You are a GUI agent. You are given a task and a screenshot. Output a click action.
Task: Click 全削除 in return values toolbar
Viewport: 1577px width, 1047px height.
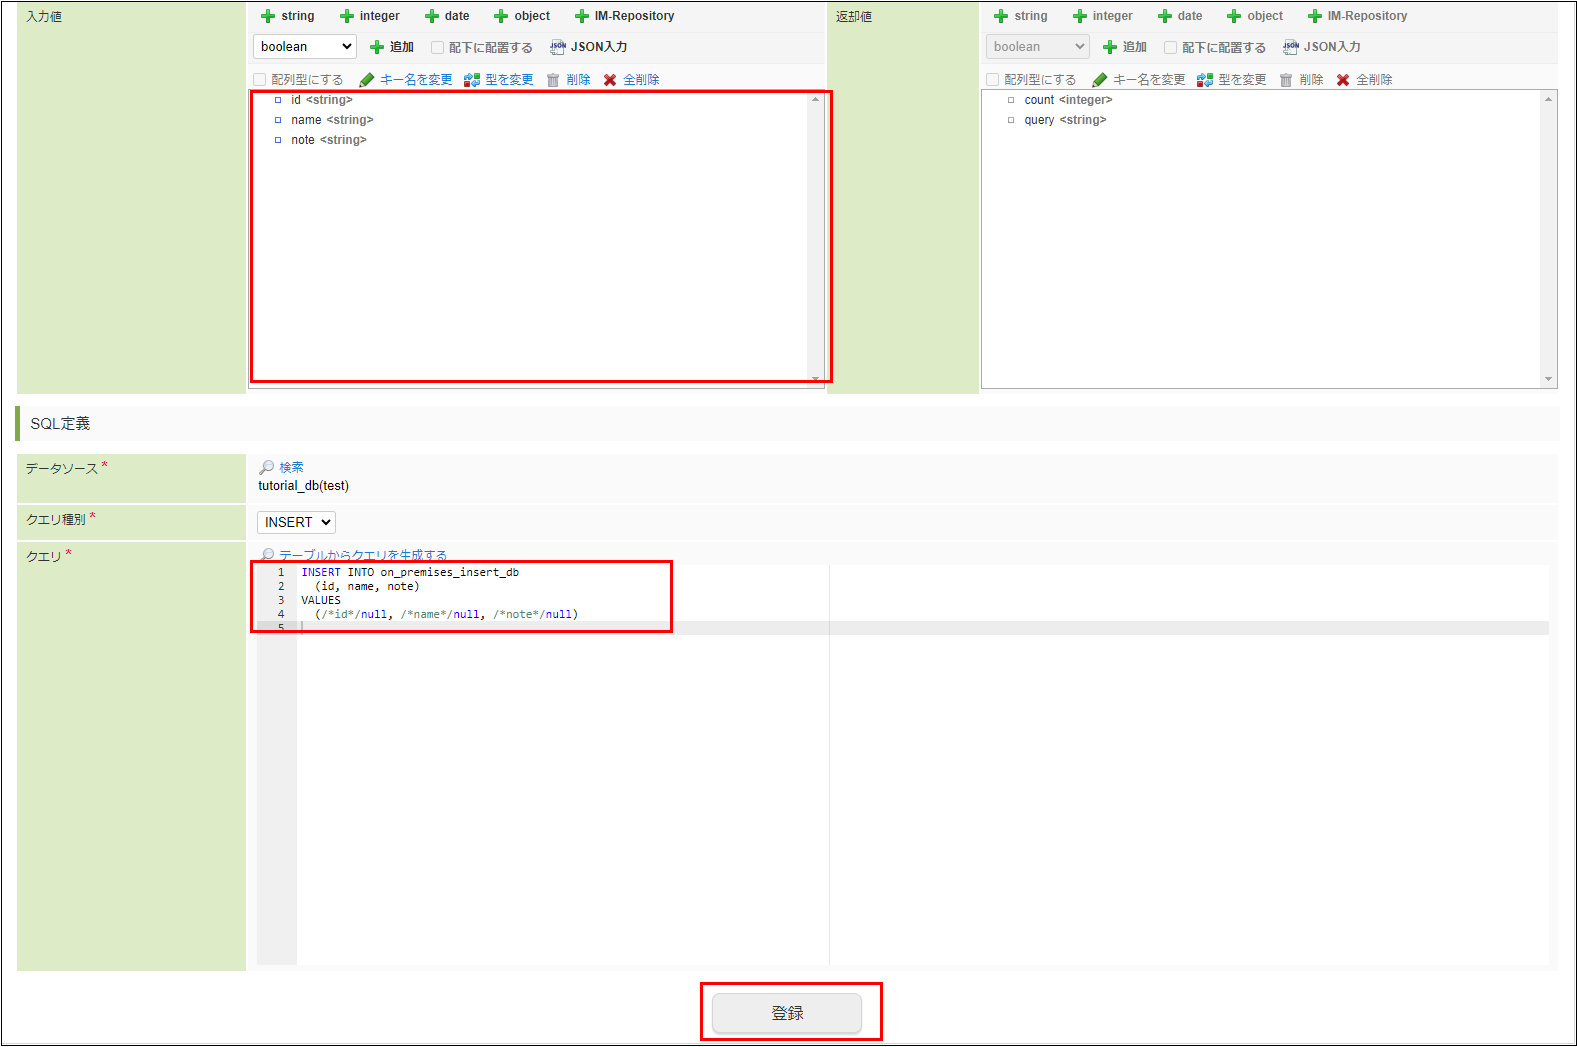tap(1365, 80)
